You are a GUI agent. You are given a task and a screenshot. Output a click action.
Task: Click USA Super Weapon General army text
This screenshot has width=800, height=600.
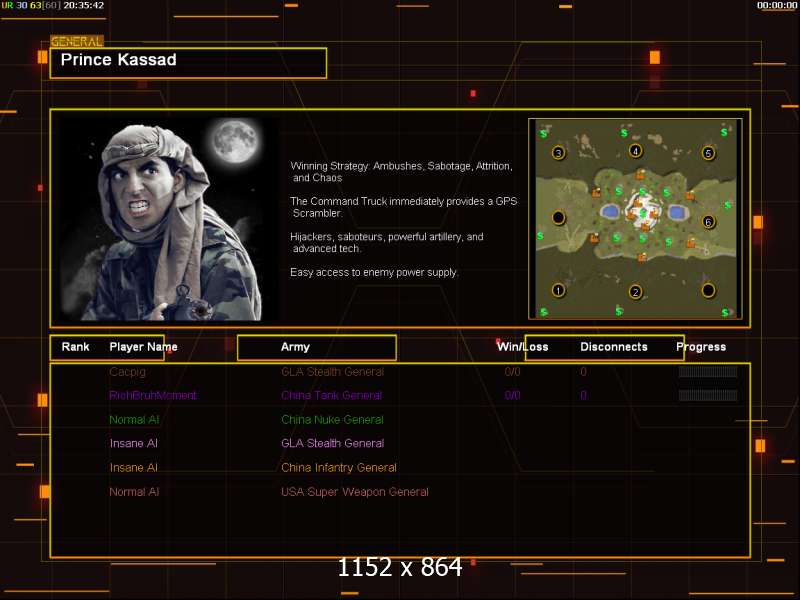355,492
